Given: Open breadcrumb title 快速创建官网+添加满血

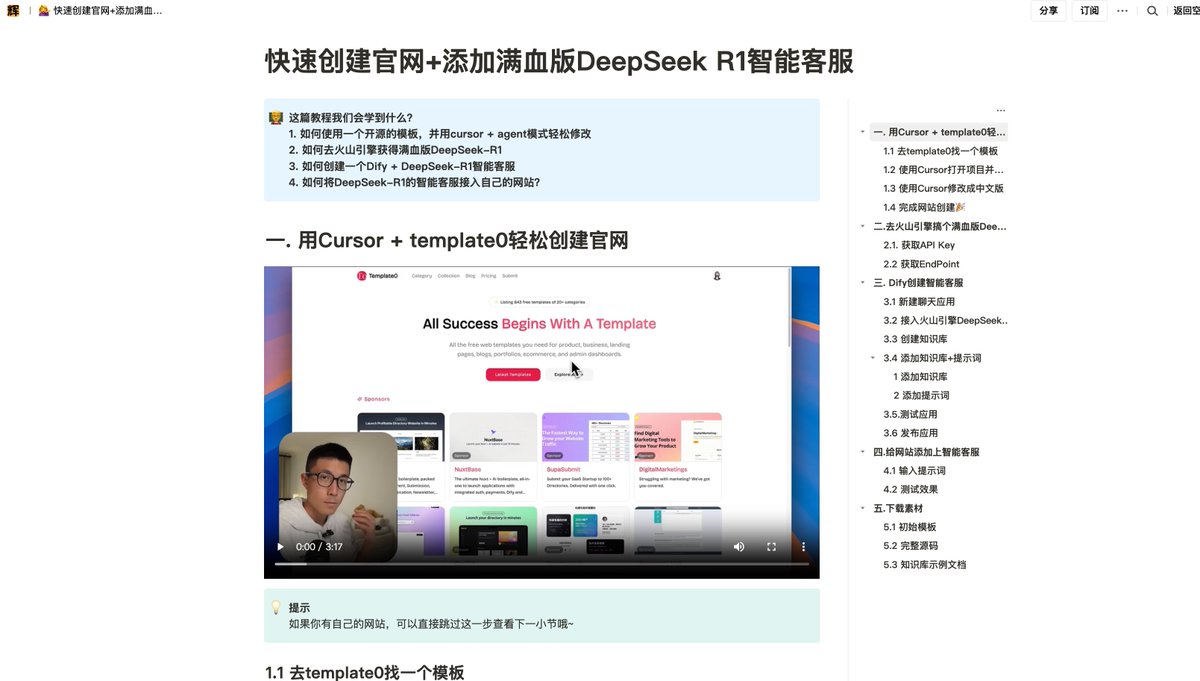Looking at the screenshot, I should click(108, 11).
